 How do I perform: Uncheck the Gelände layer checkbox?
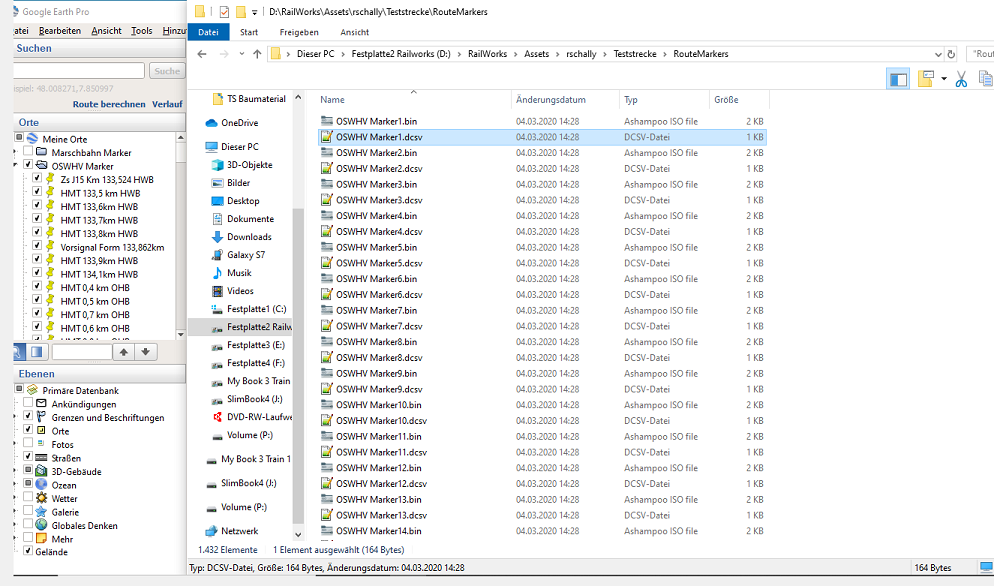28,551
